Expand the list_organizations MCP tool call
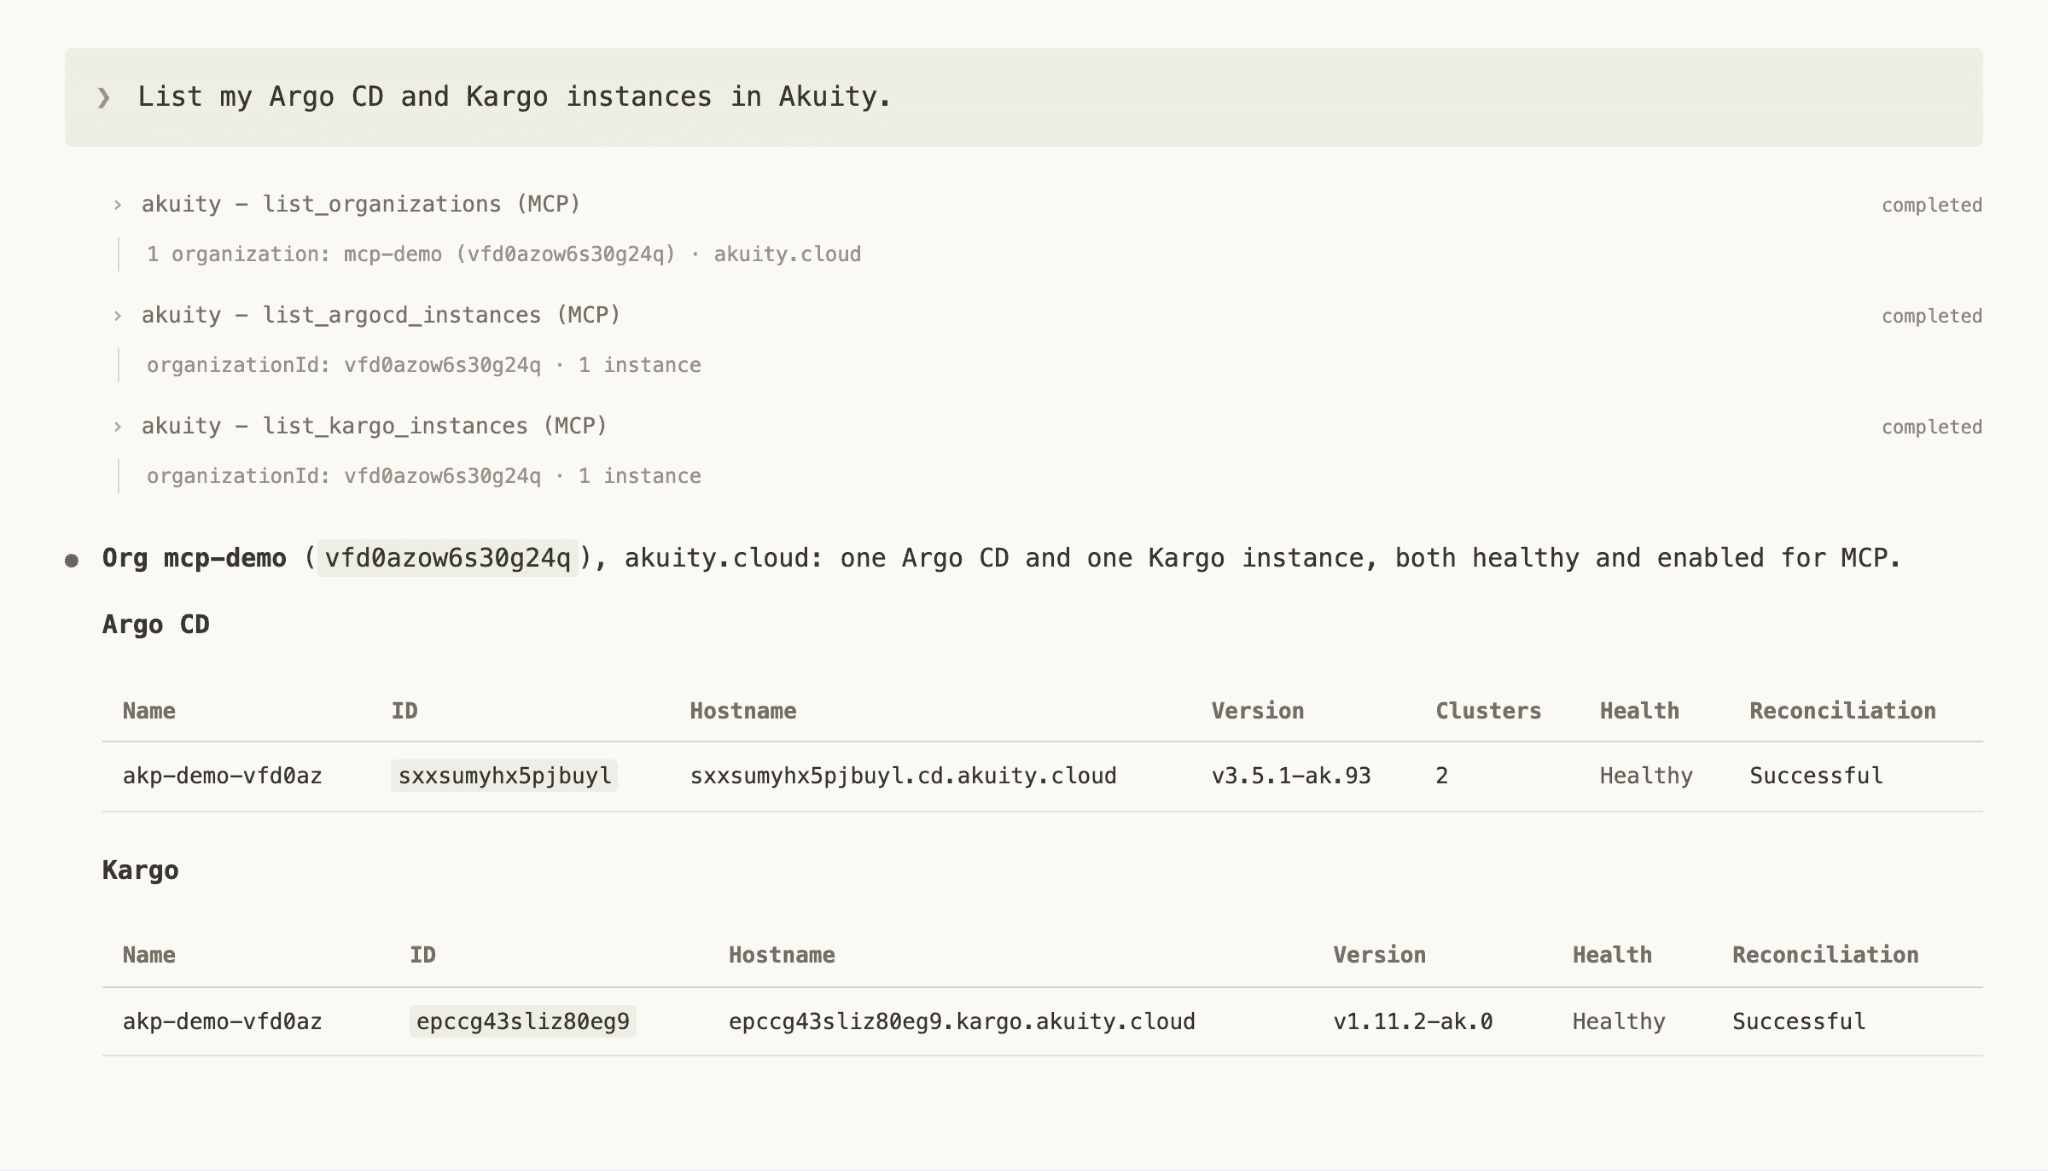 click(x=118, y=205)
